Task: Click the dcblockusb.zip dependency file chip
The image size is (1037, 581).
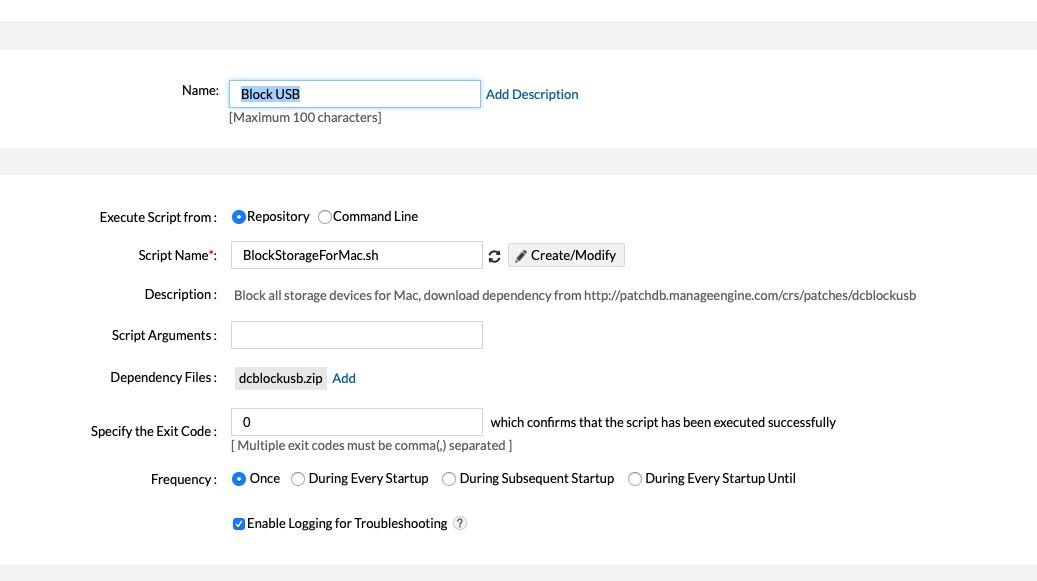Action: (x=280, y=378)
